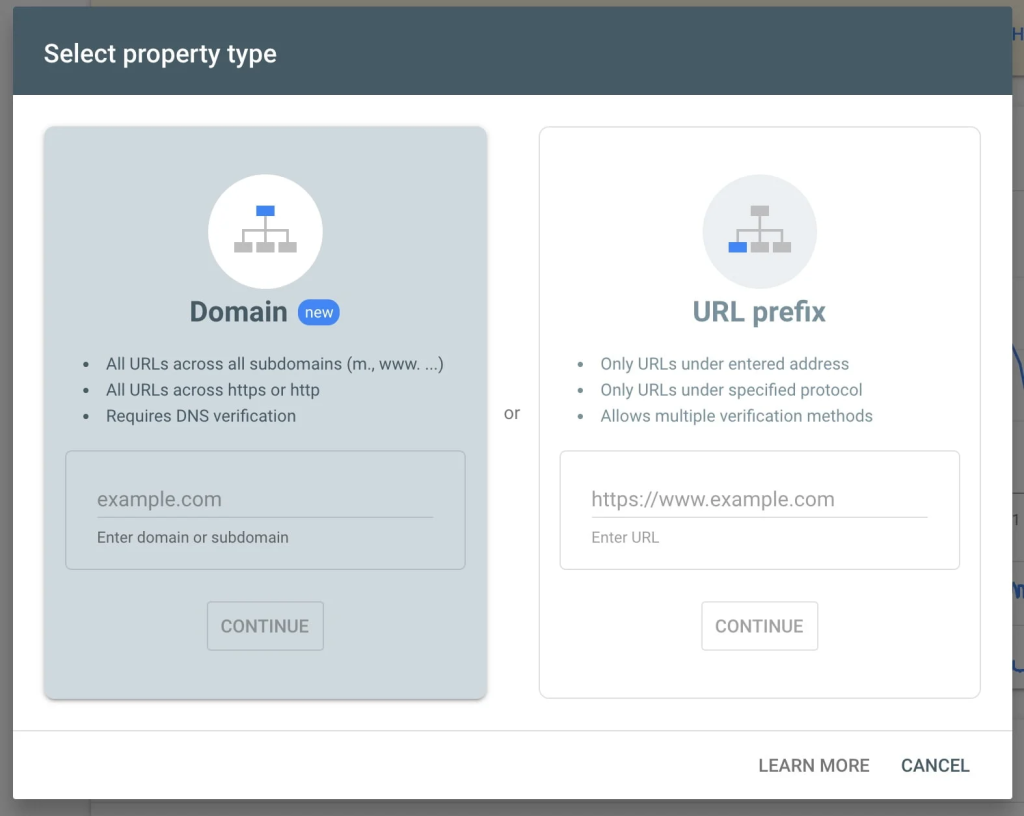Select the highlighted subdomain node in Domain graphic
Screen dimensions: 1024x816
265,210
